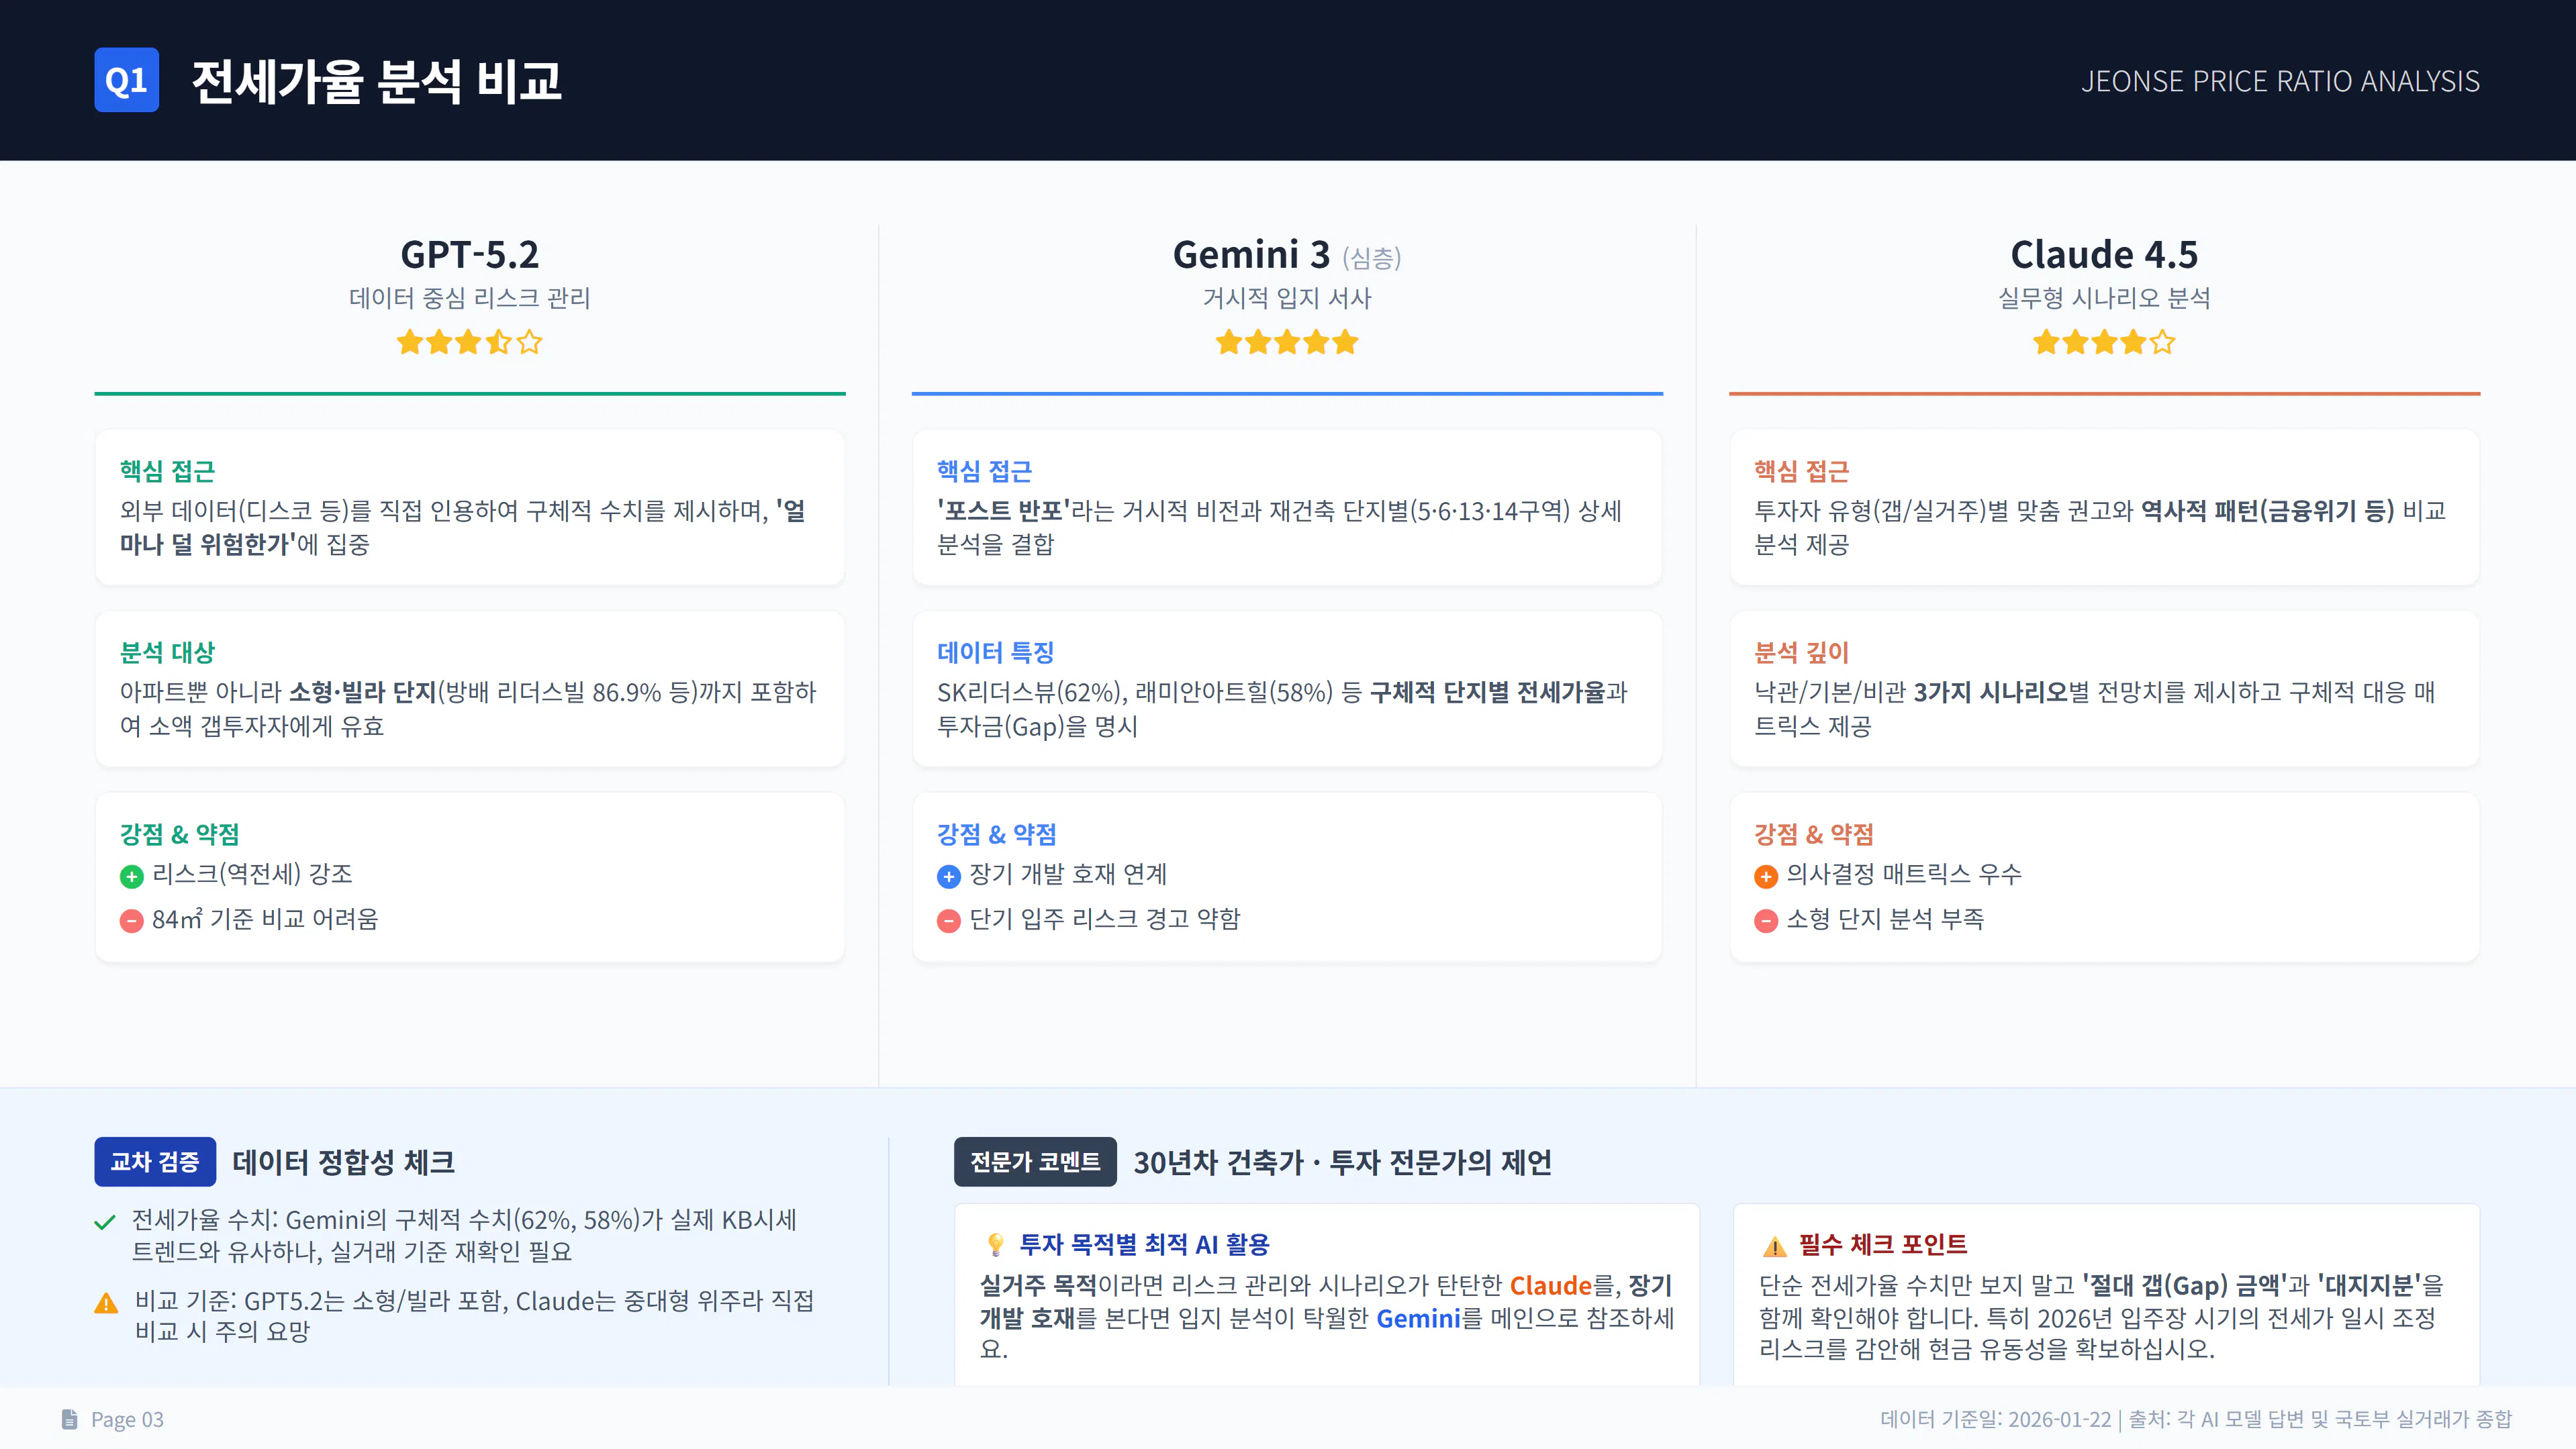Click the 전세가율 분석 비교 title
The height and width of the screenshot is (1449, 2576).
point(376,81)
